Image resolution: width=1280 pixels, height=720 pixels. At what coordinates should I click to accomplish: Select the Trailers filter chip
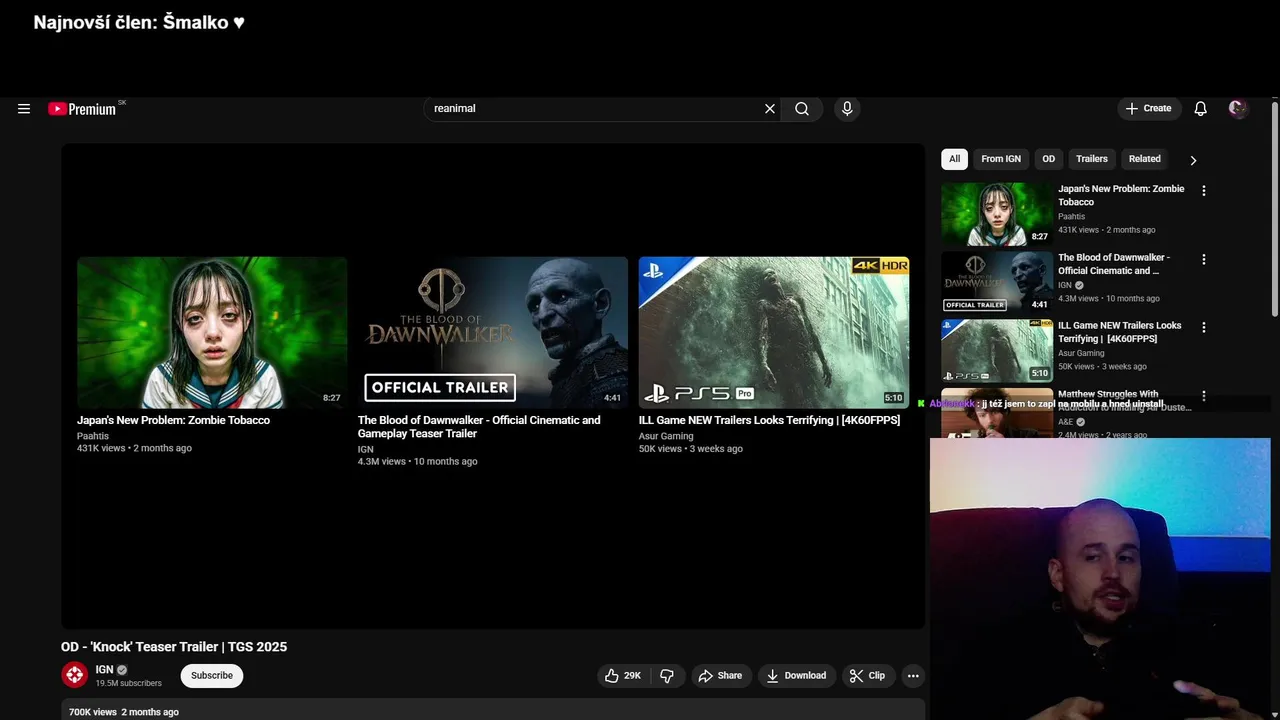pyautogui.click(x=1092, y=159)
